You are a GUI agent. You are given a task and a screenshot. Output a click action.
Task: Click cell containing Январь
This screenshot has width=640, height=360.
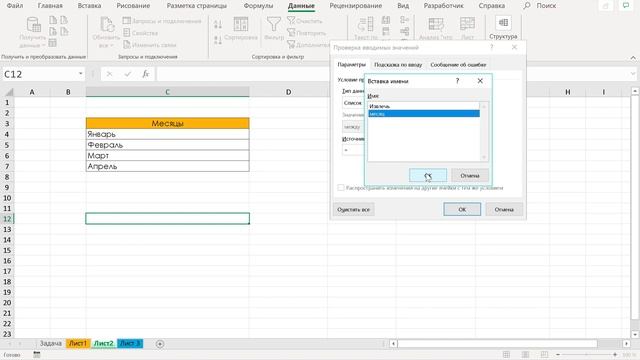(167, 134)
